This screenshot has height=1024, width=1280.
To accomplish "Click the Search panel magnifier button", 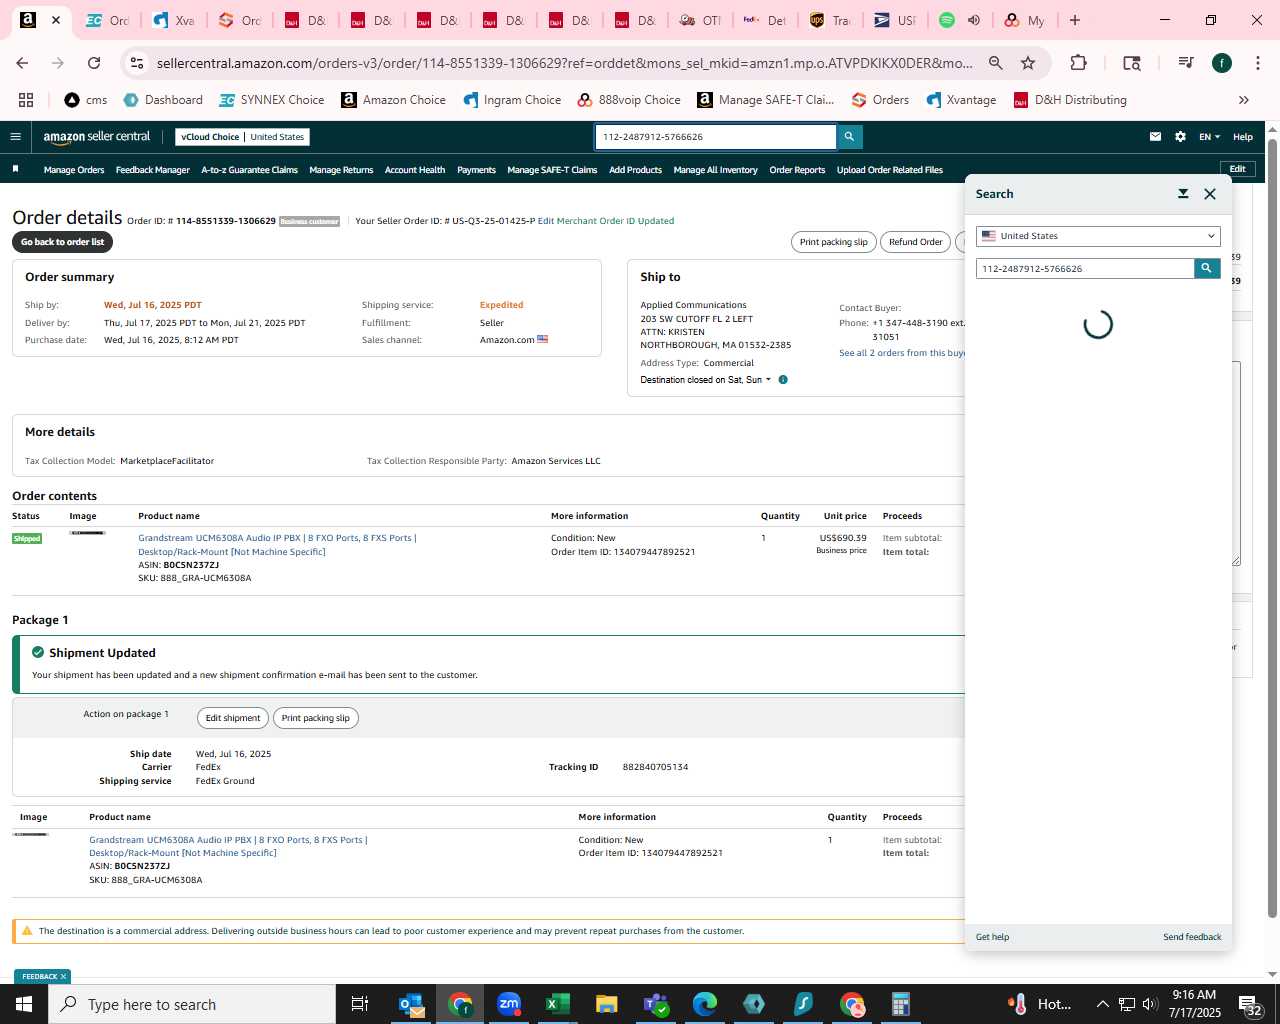I will 1207,268.
